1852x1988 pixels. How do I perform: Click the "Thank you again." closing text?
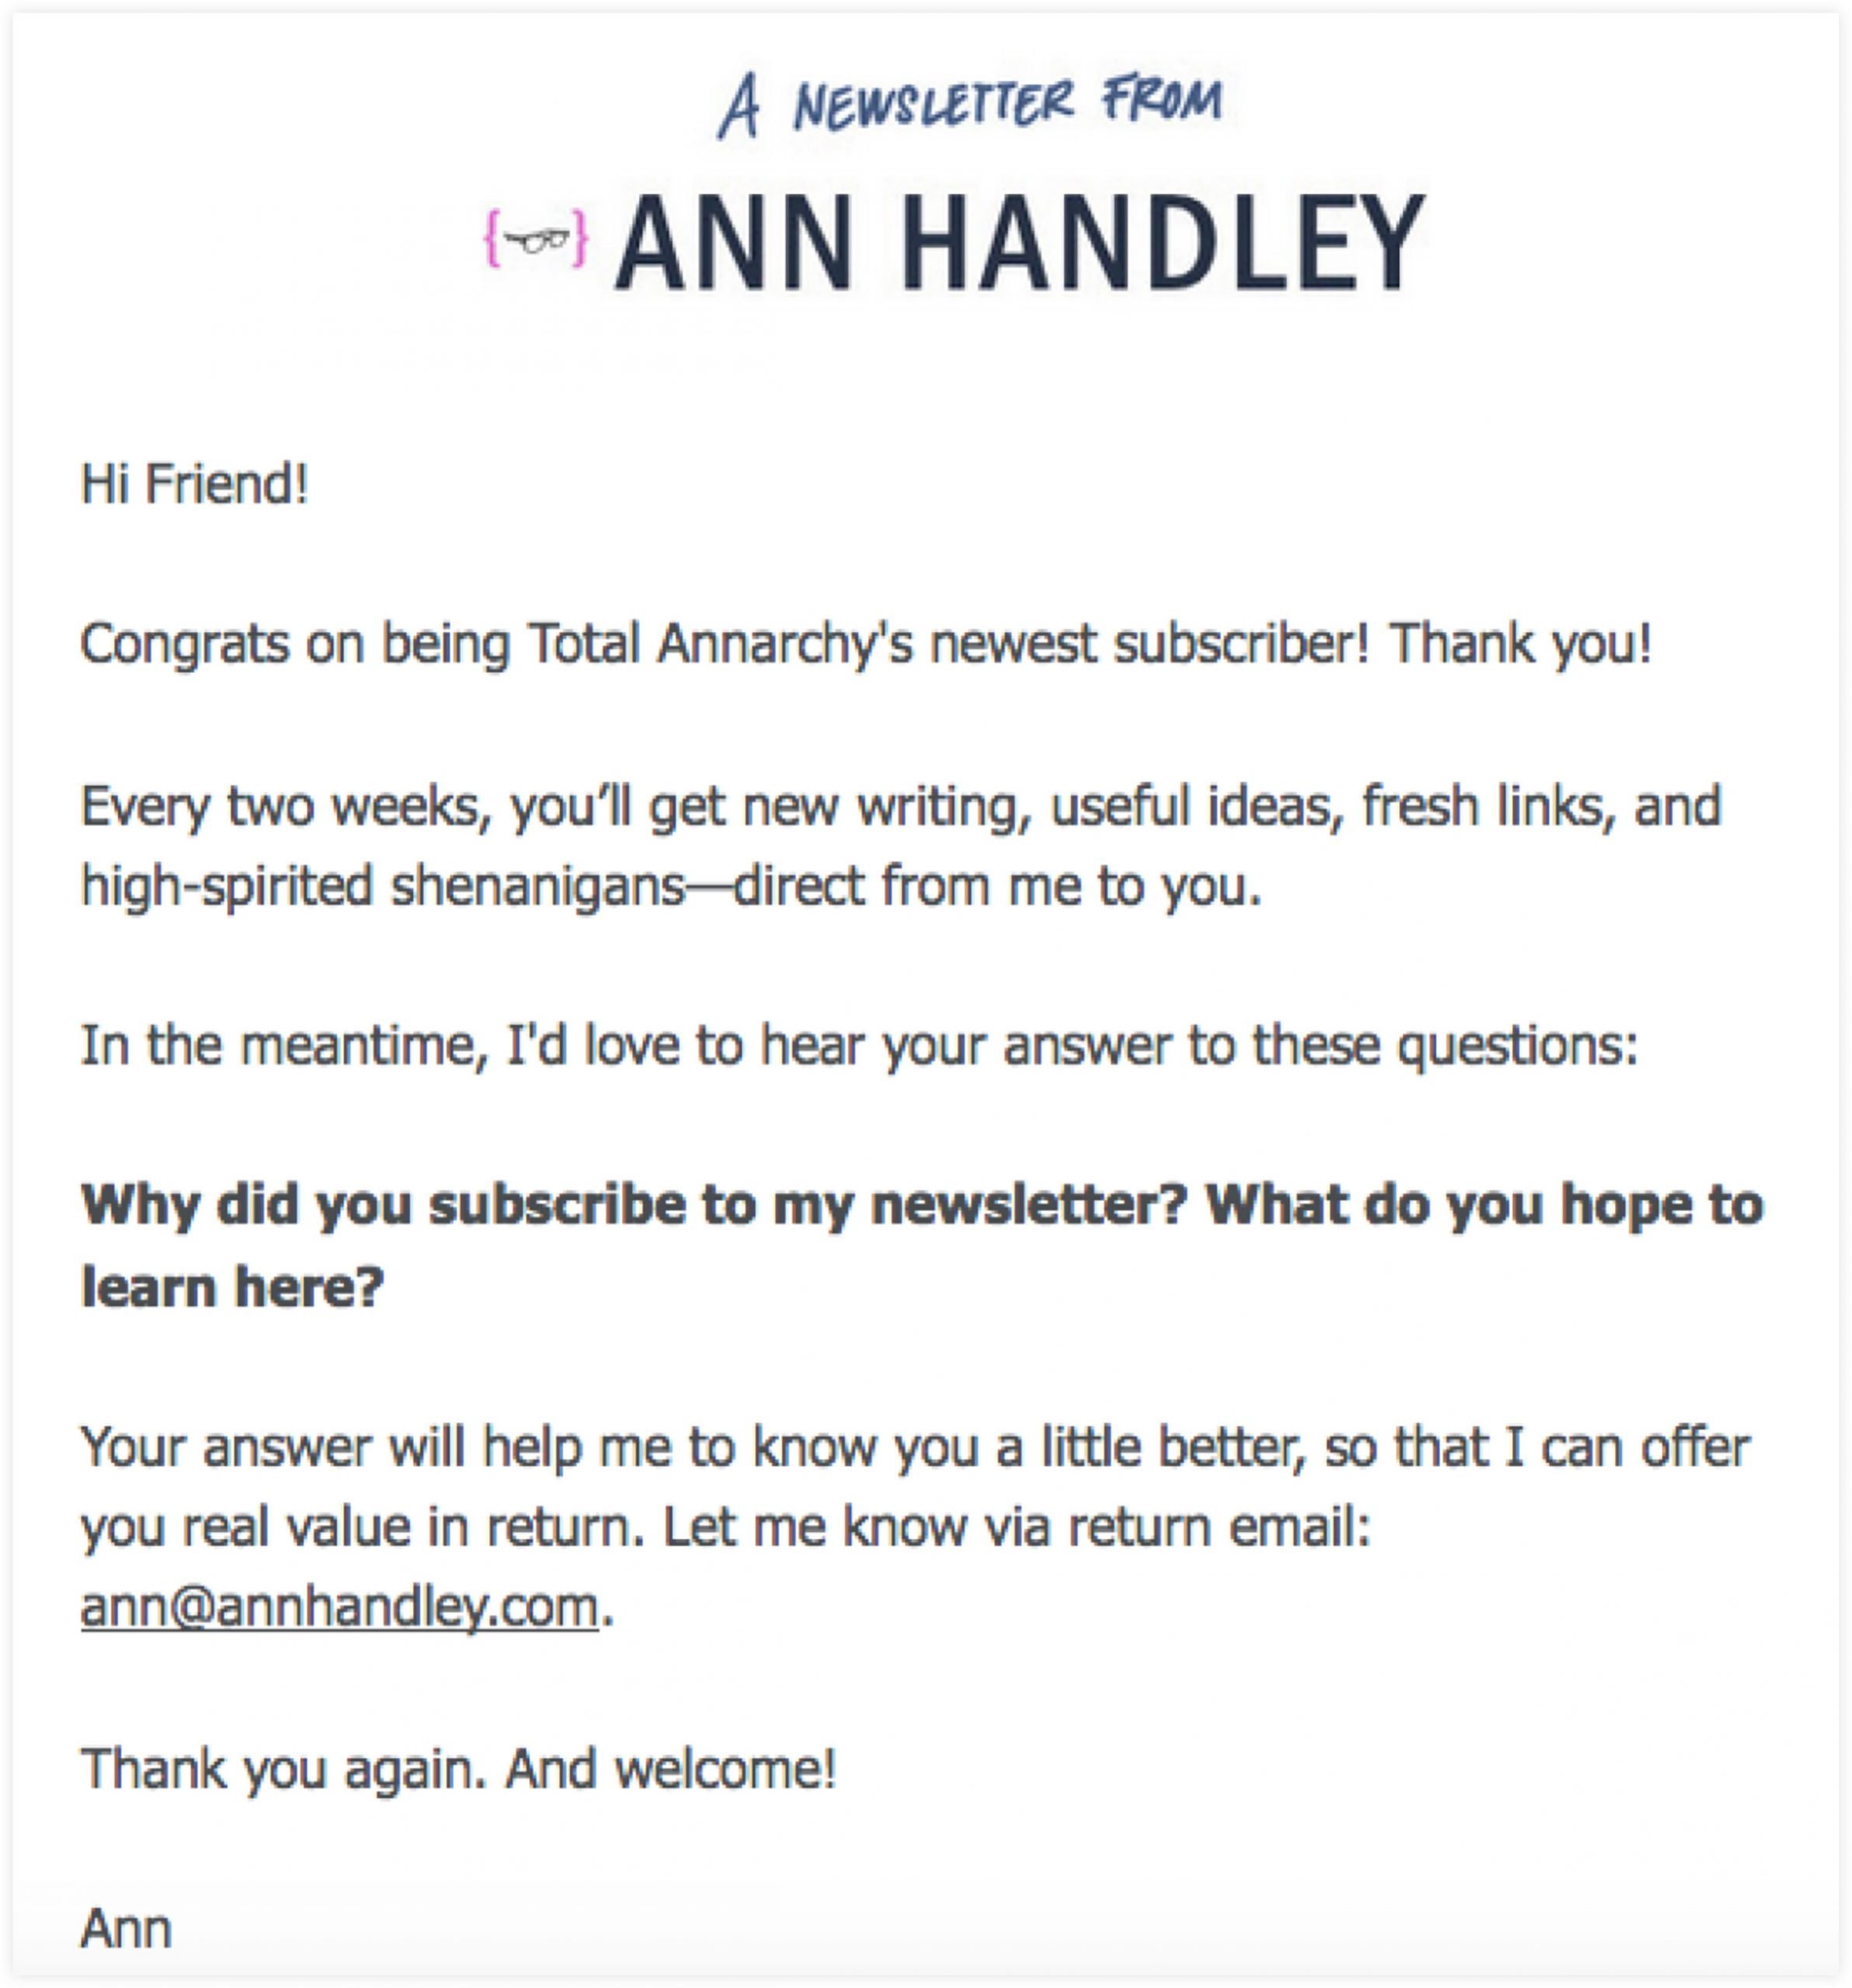284,1769
